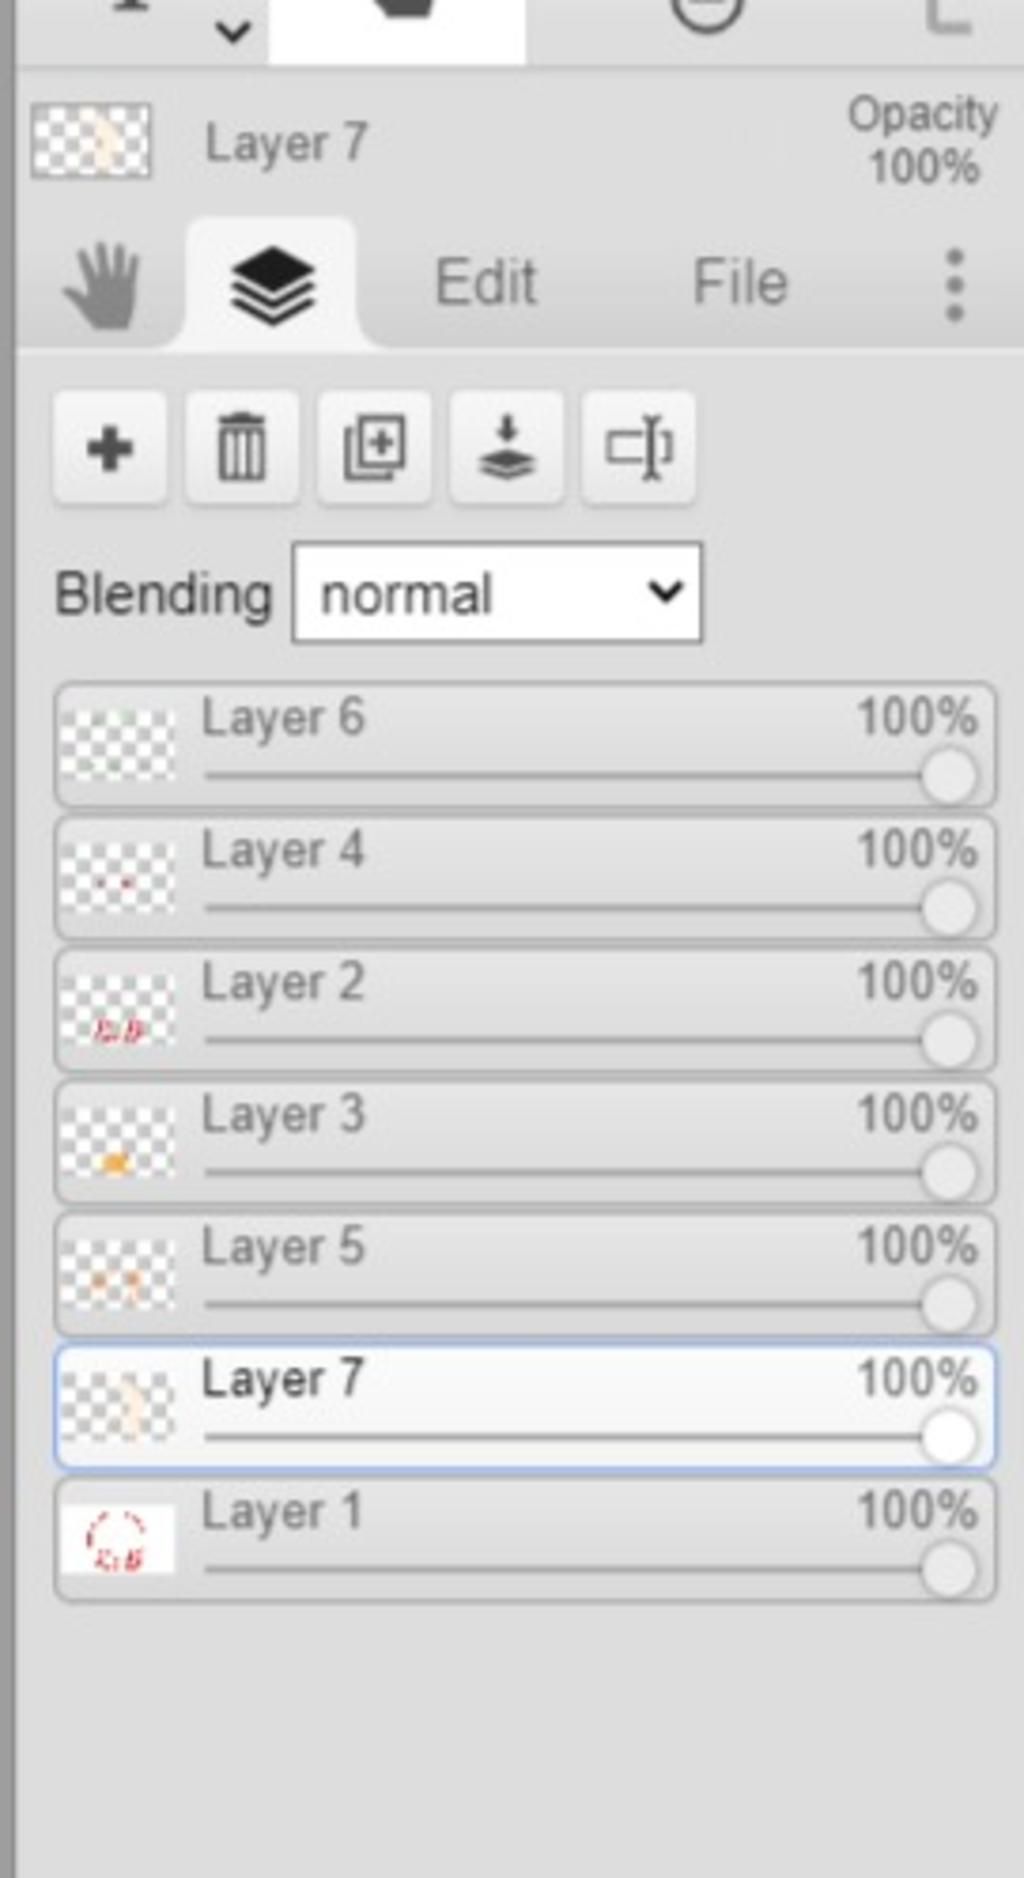Expand the small chevron arrow at top
The image size is (1024, 1878).
(x=232, y=32)
